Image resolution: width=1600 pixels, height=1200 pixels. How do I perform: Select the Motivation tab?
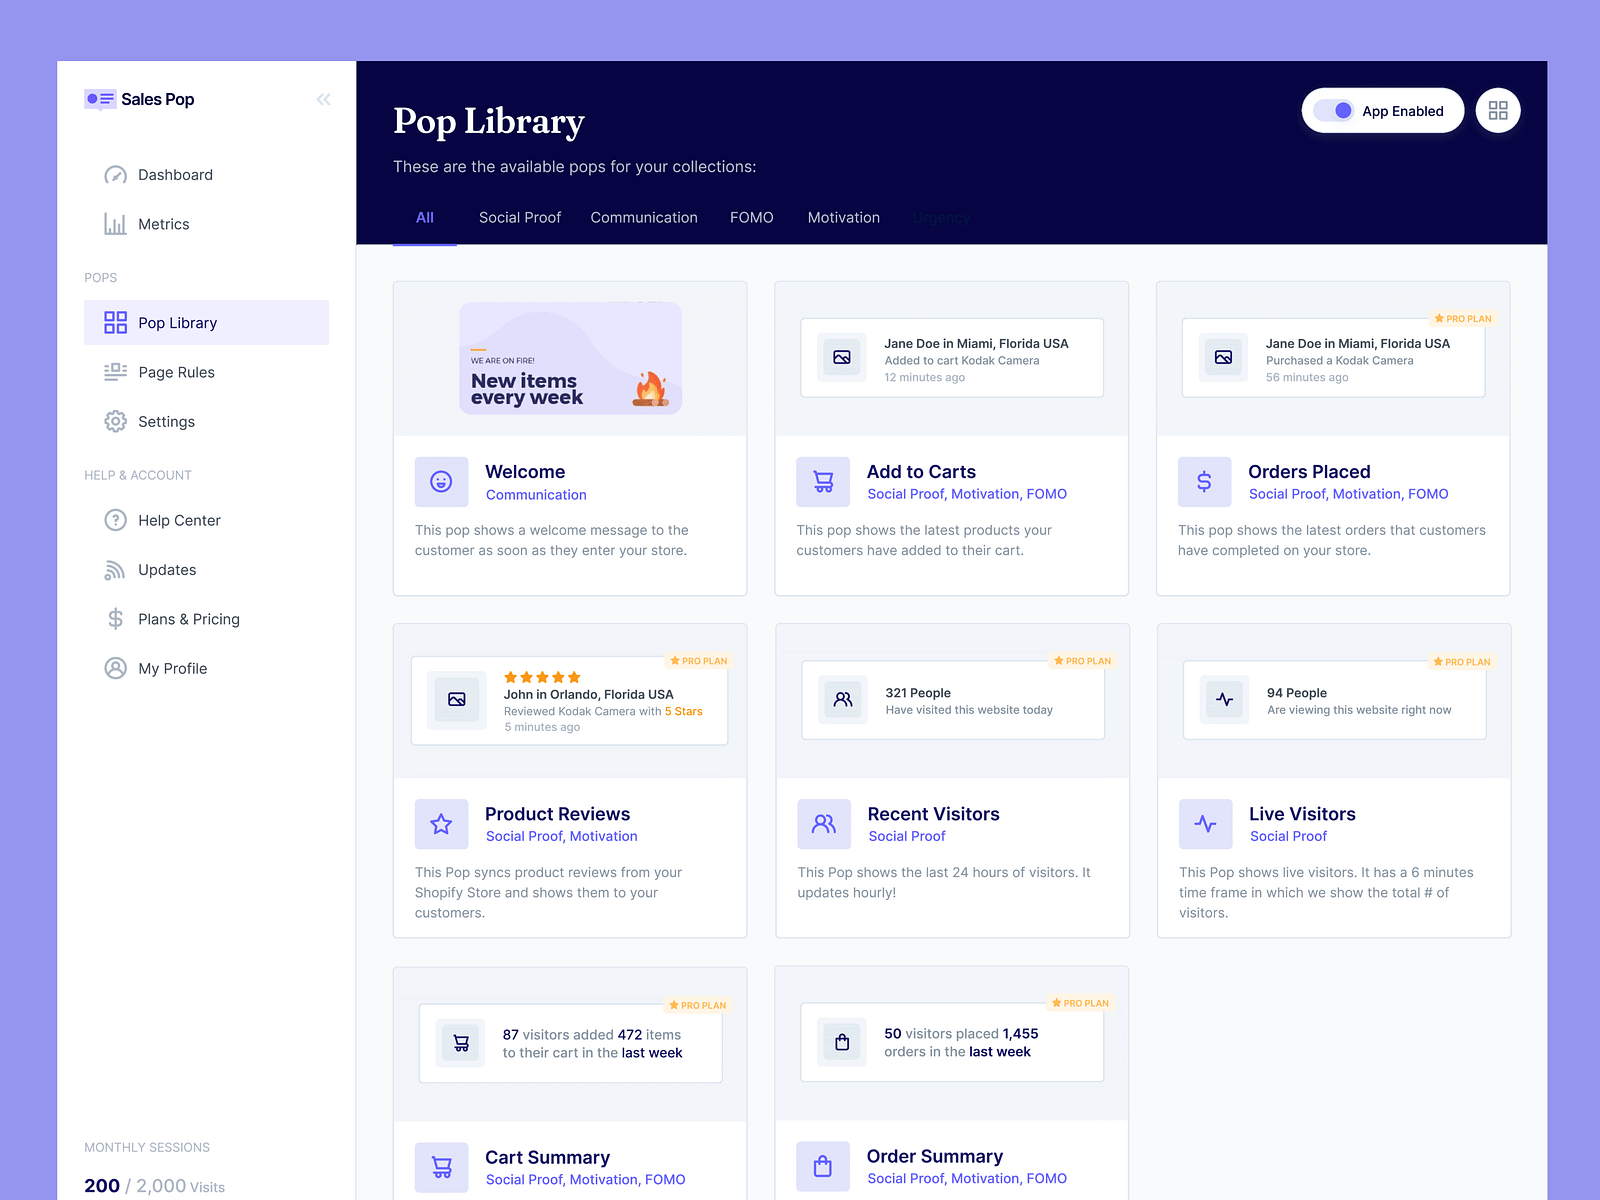point(843,217)
